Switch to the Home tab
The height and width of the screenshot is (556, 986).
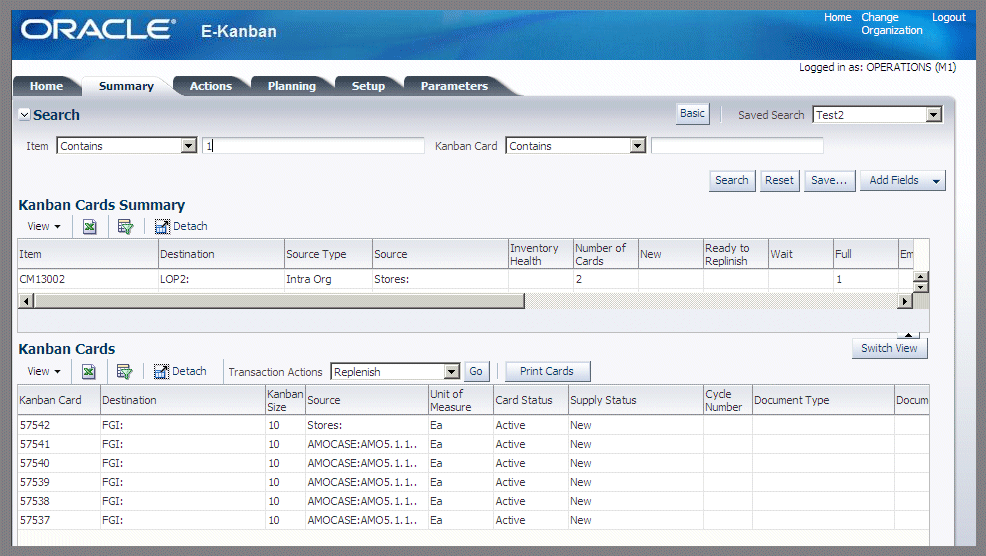[x=47, y=86]
